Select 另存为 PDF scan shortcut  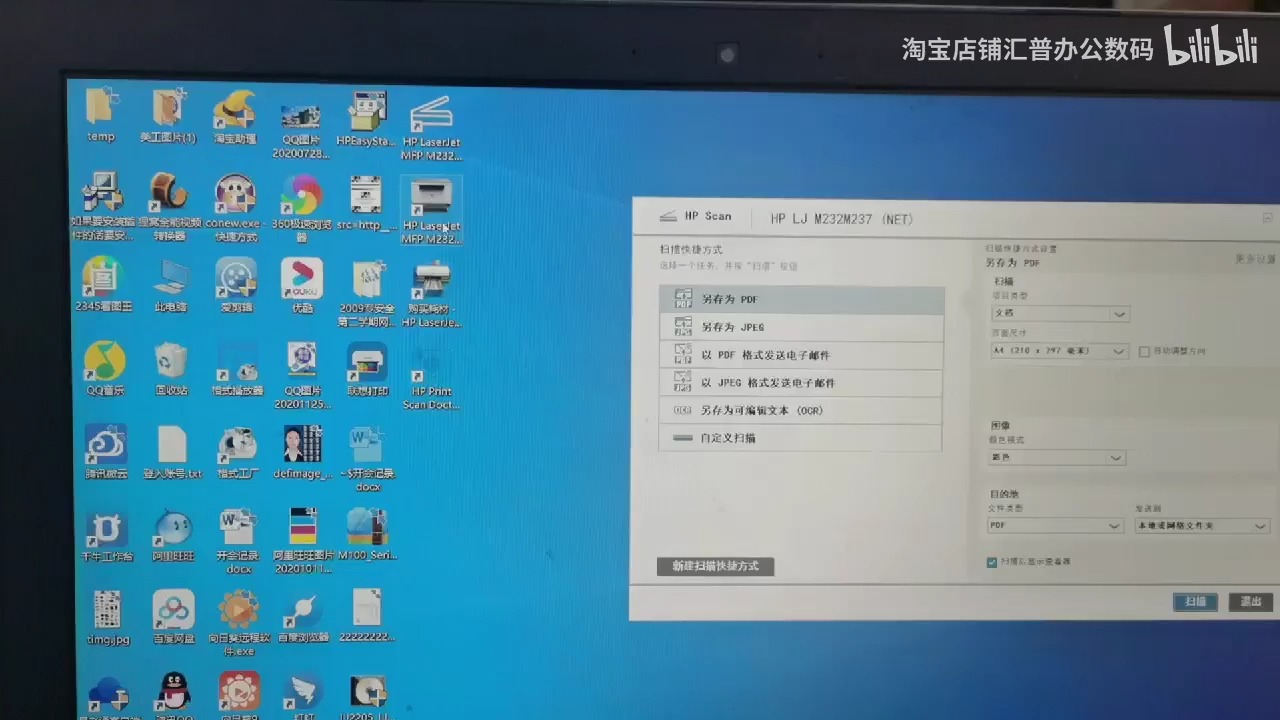tap(801, 299)
